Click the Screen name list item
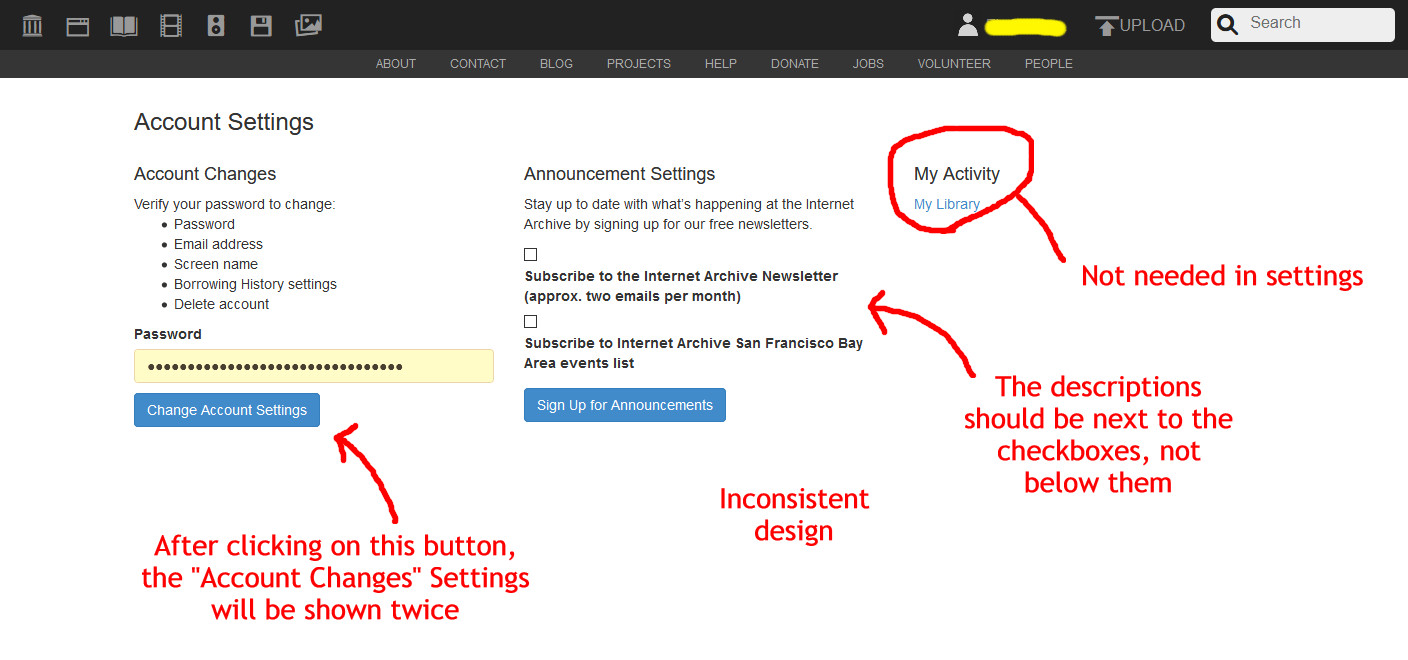Image resolution: width=1408 pixels, height=660 pixels. (216, 264)
